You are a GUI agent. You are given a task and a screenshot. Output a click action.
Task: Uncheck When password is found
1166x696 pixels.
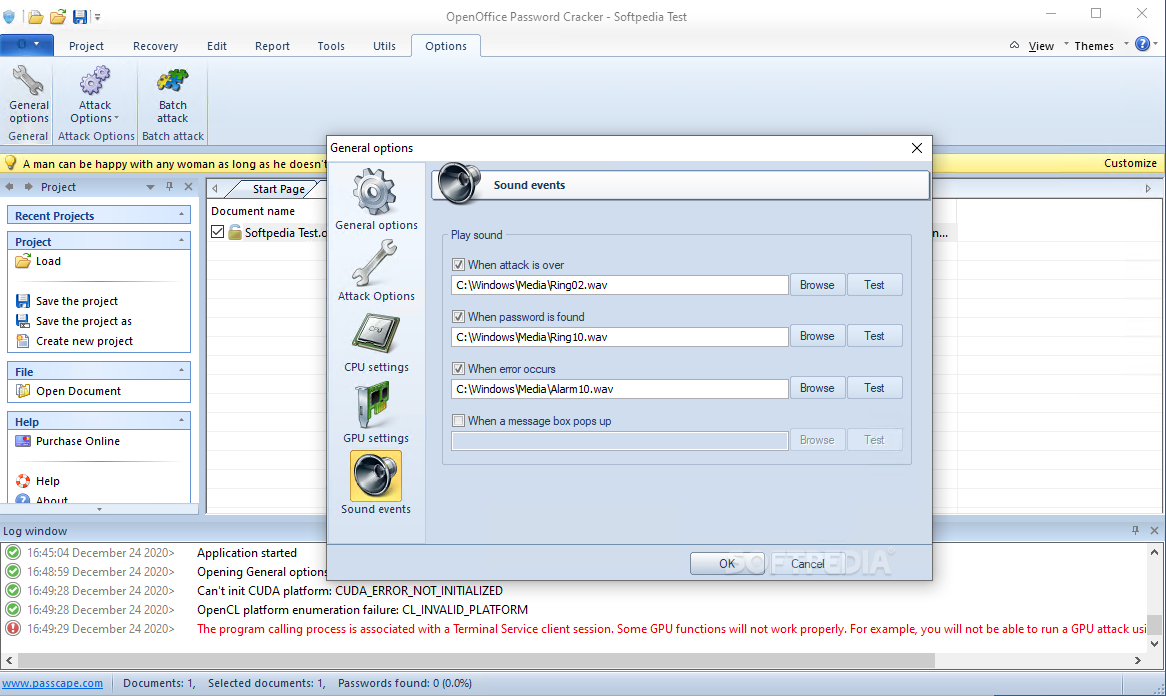(458, 317)
